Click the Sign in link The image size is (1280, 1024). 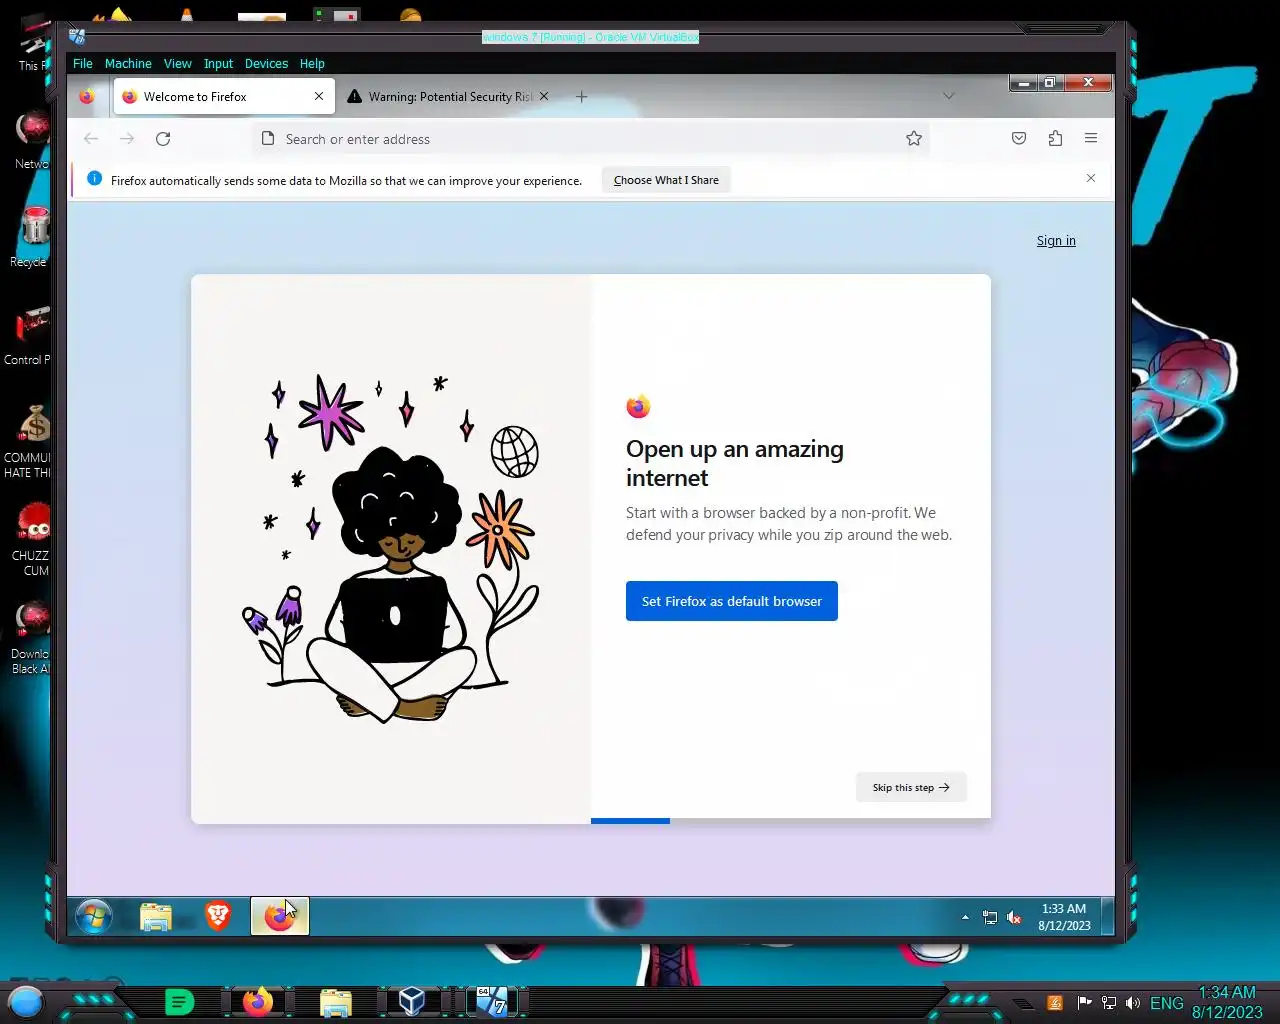click(x=1056, y=241)
